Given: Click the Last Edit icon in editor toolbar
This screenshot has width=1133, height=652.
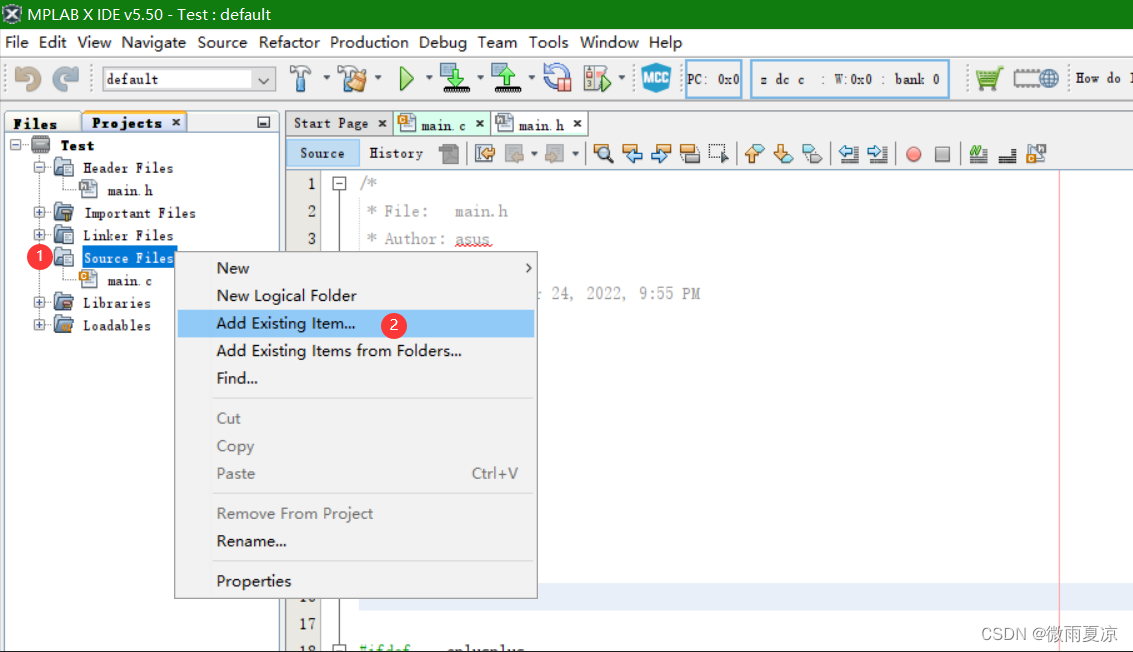Looking at the screenshot, I should point(485,153).
